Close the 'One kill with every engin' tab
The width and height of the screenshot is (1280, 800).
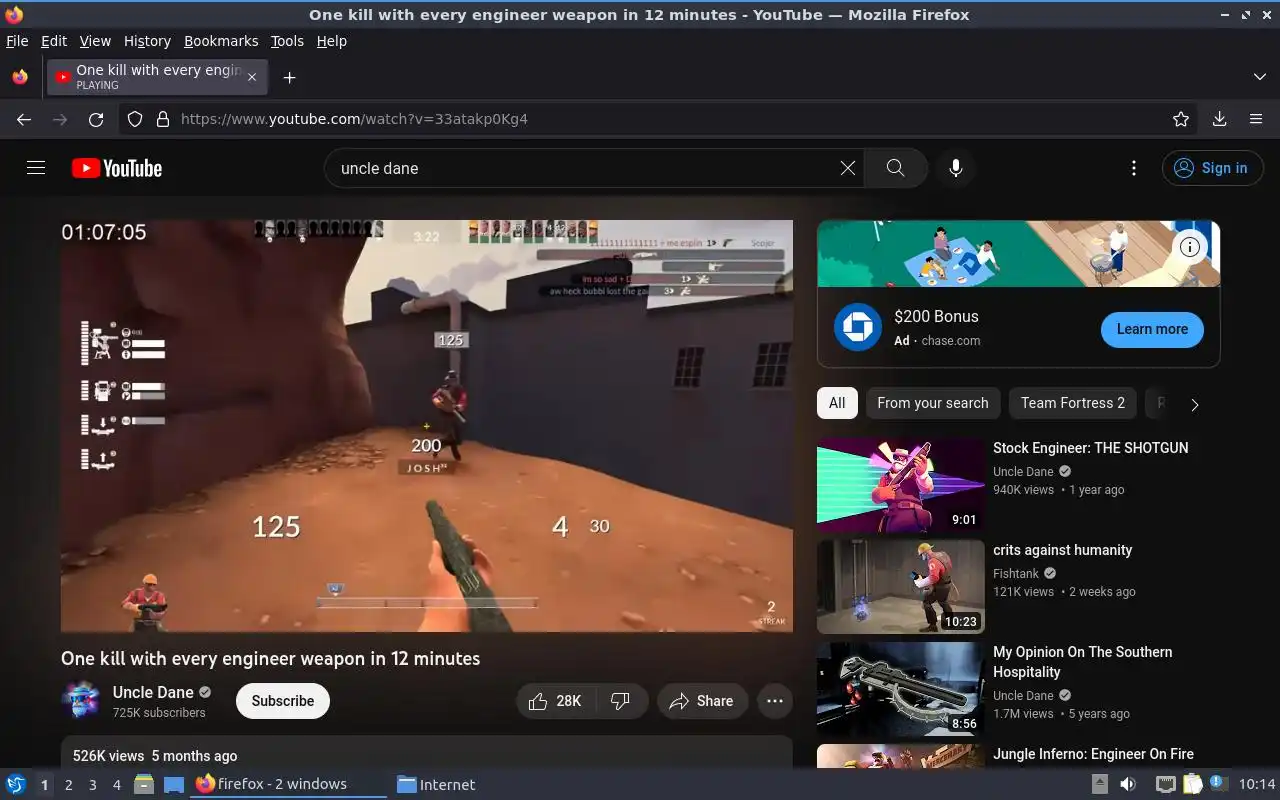[252, 77]
